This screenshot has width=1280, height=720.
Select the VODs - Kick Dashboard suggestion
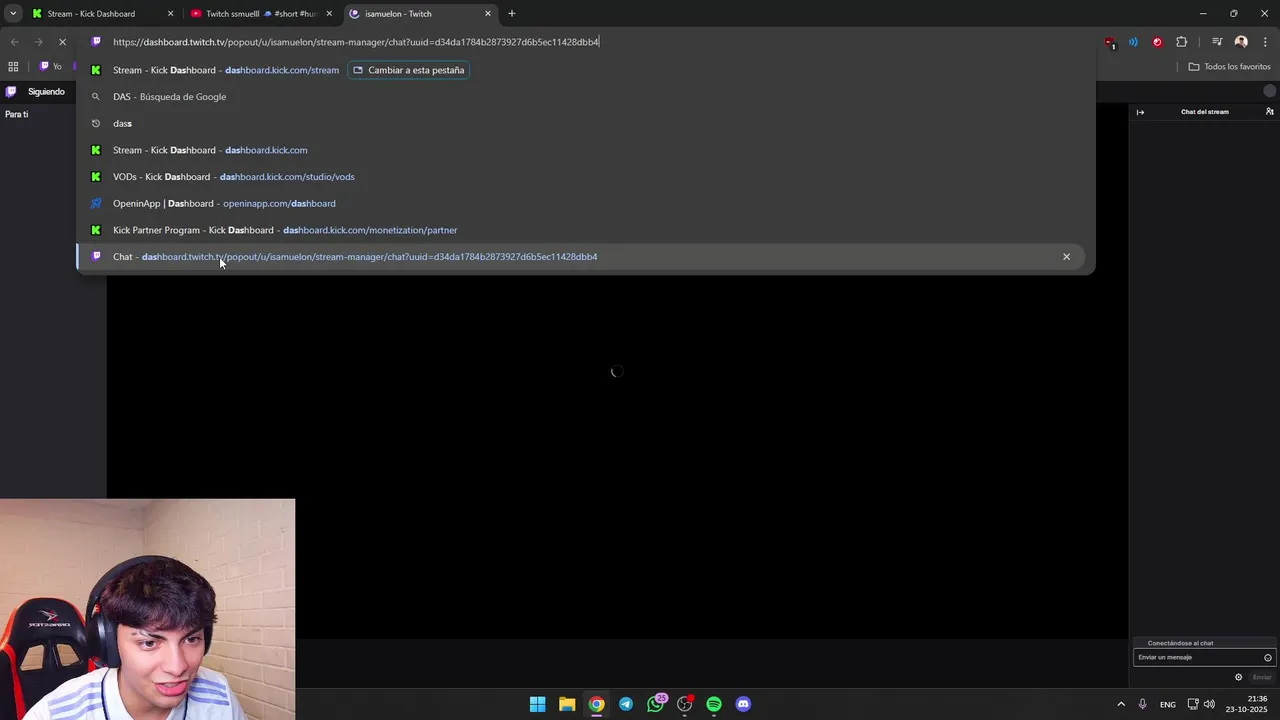pyautogui.click(x=586, y=177)
